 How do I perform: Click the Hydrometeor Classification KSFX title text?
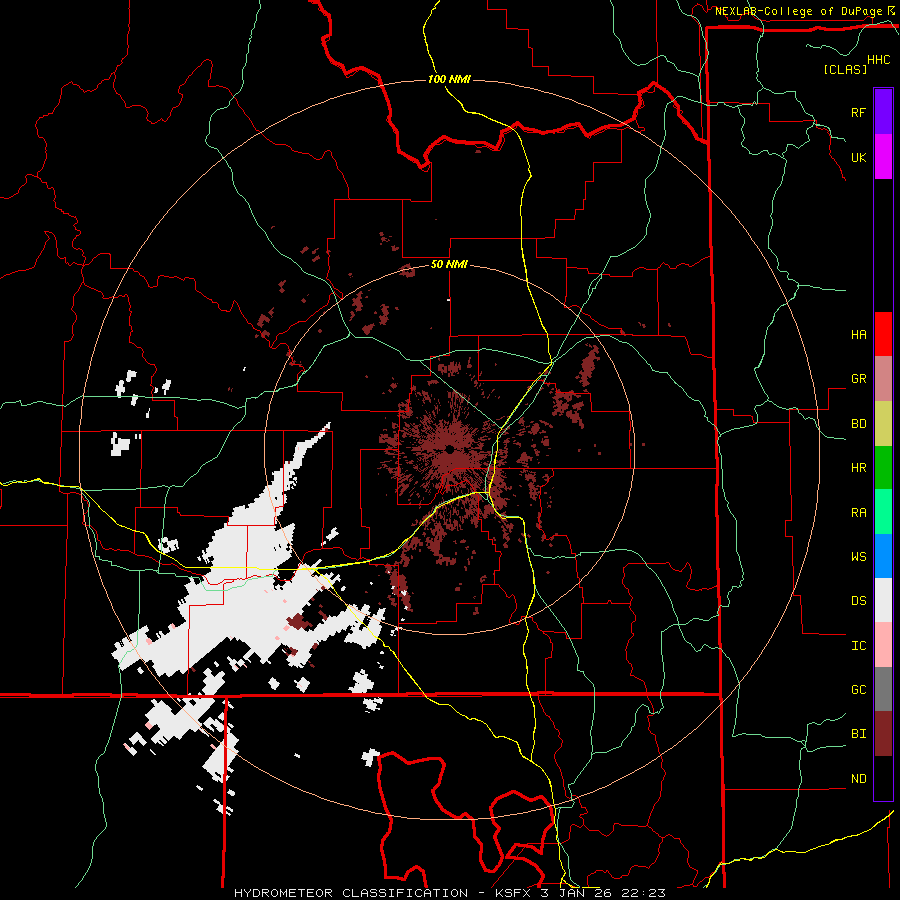[449, 893]
